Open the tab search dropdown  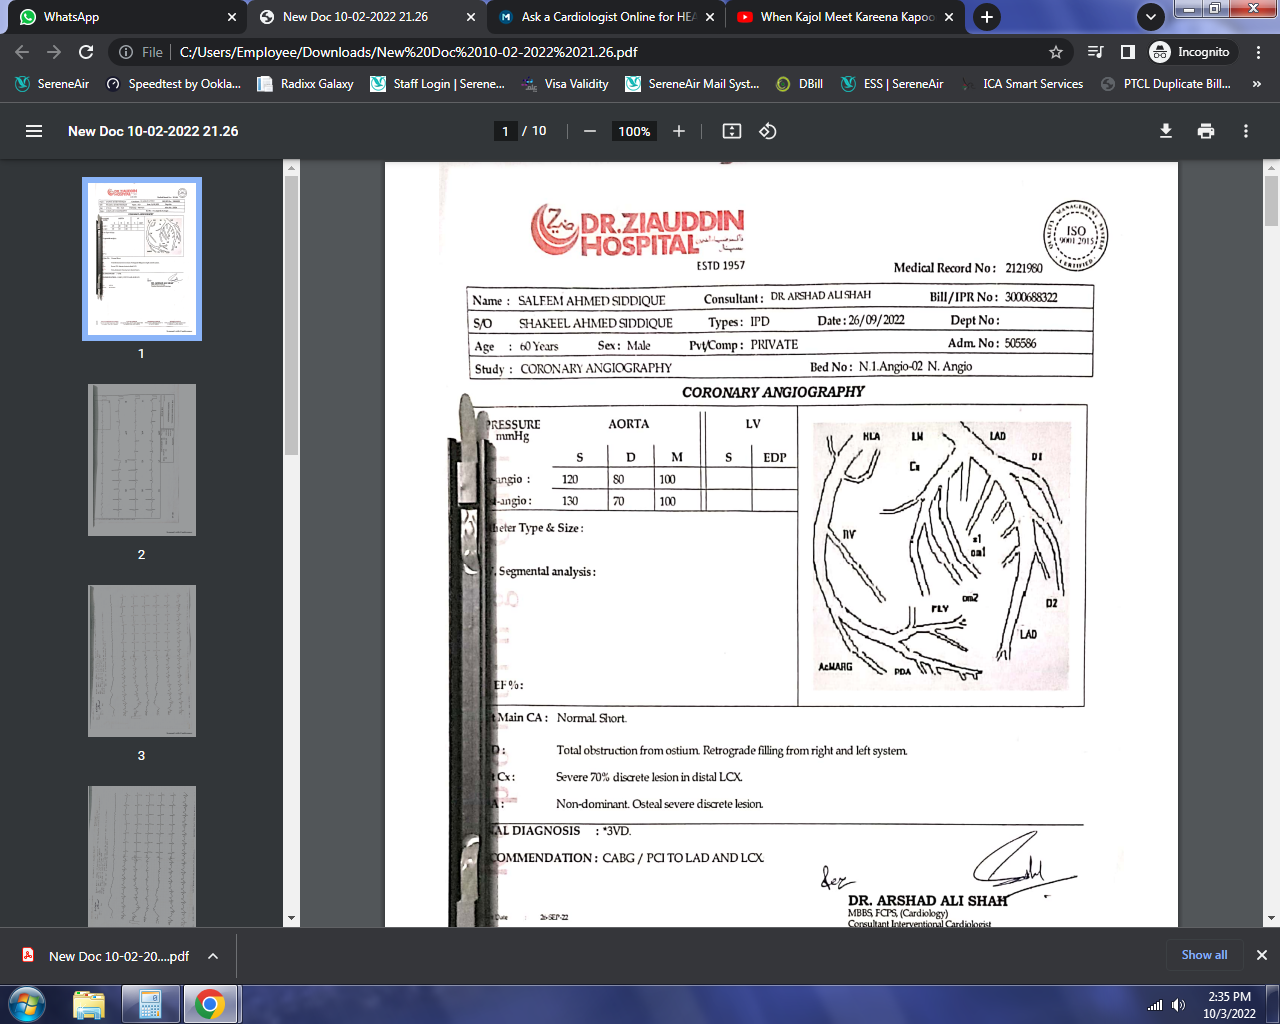[1151, 17]
